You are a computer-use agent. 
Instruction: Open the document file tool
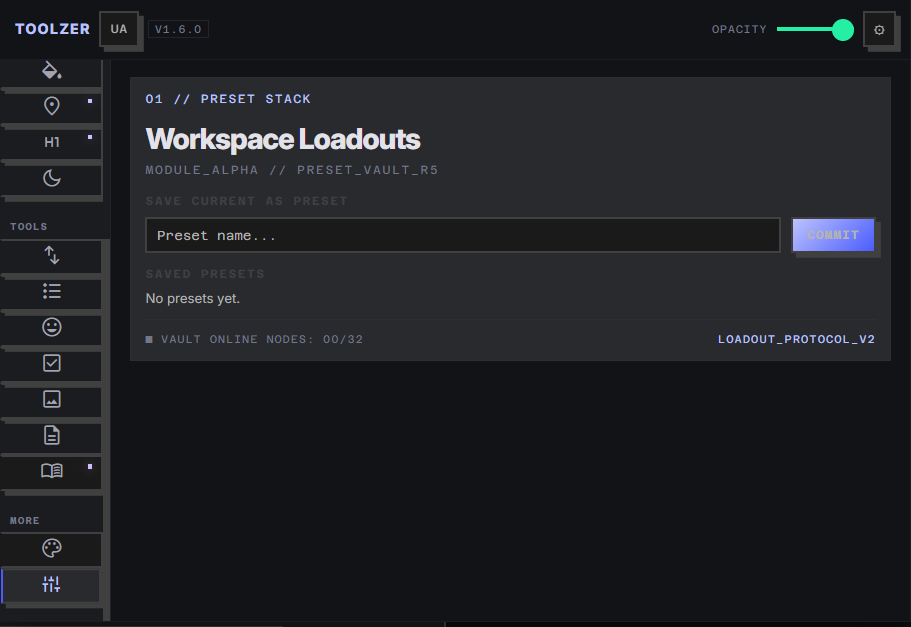point(51,435)
